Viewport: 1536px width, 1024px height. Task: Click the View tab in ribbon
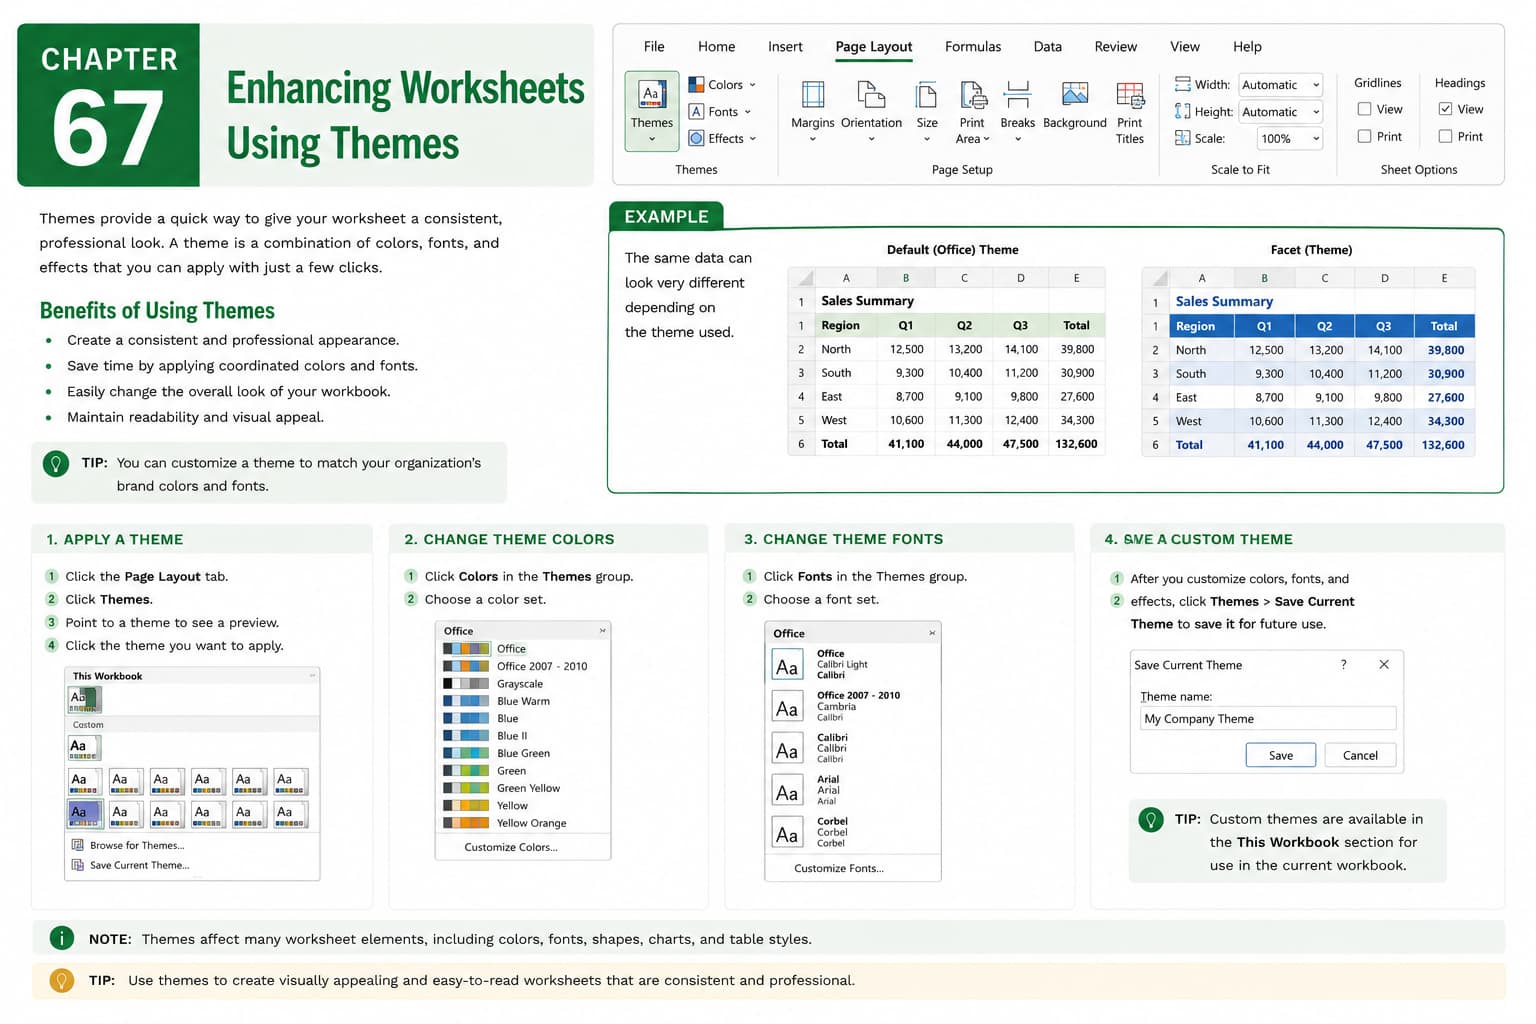(1185, 46)
